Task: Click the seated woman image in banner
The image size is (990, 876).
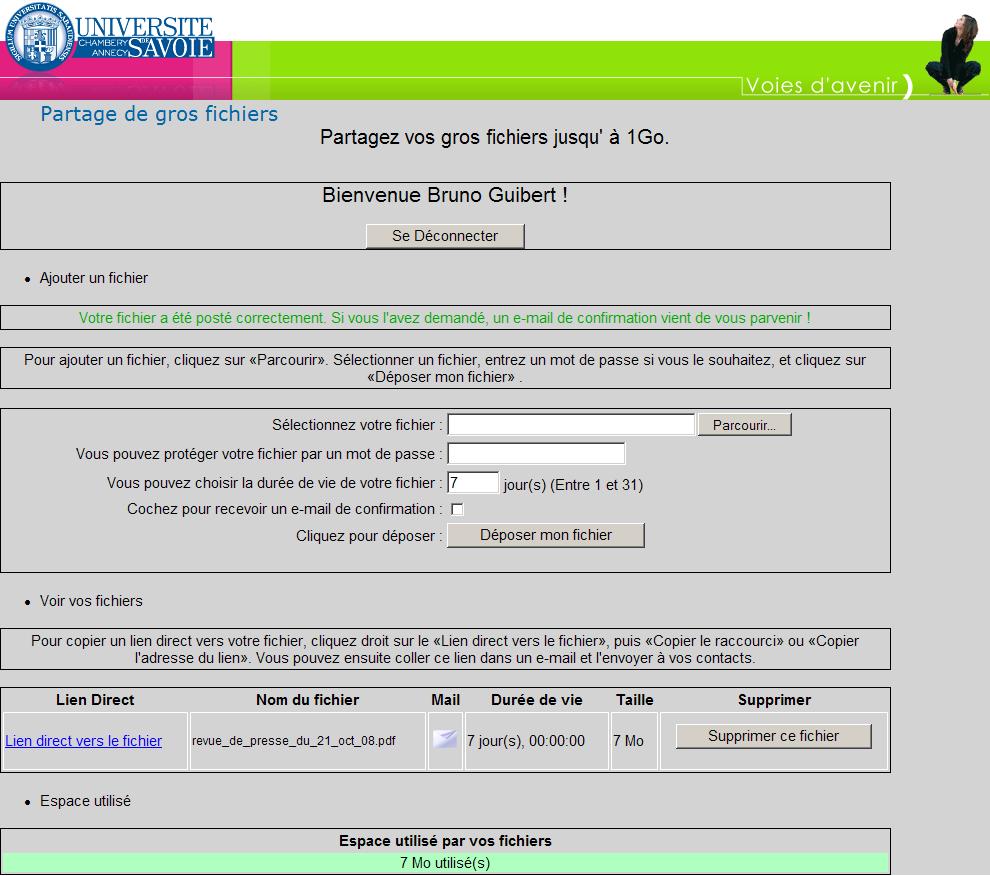Action: (955, 55)
